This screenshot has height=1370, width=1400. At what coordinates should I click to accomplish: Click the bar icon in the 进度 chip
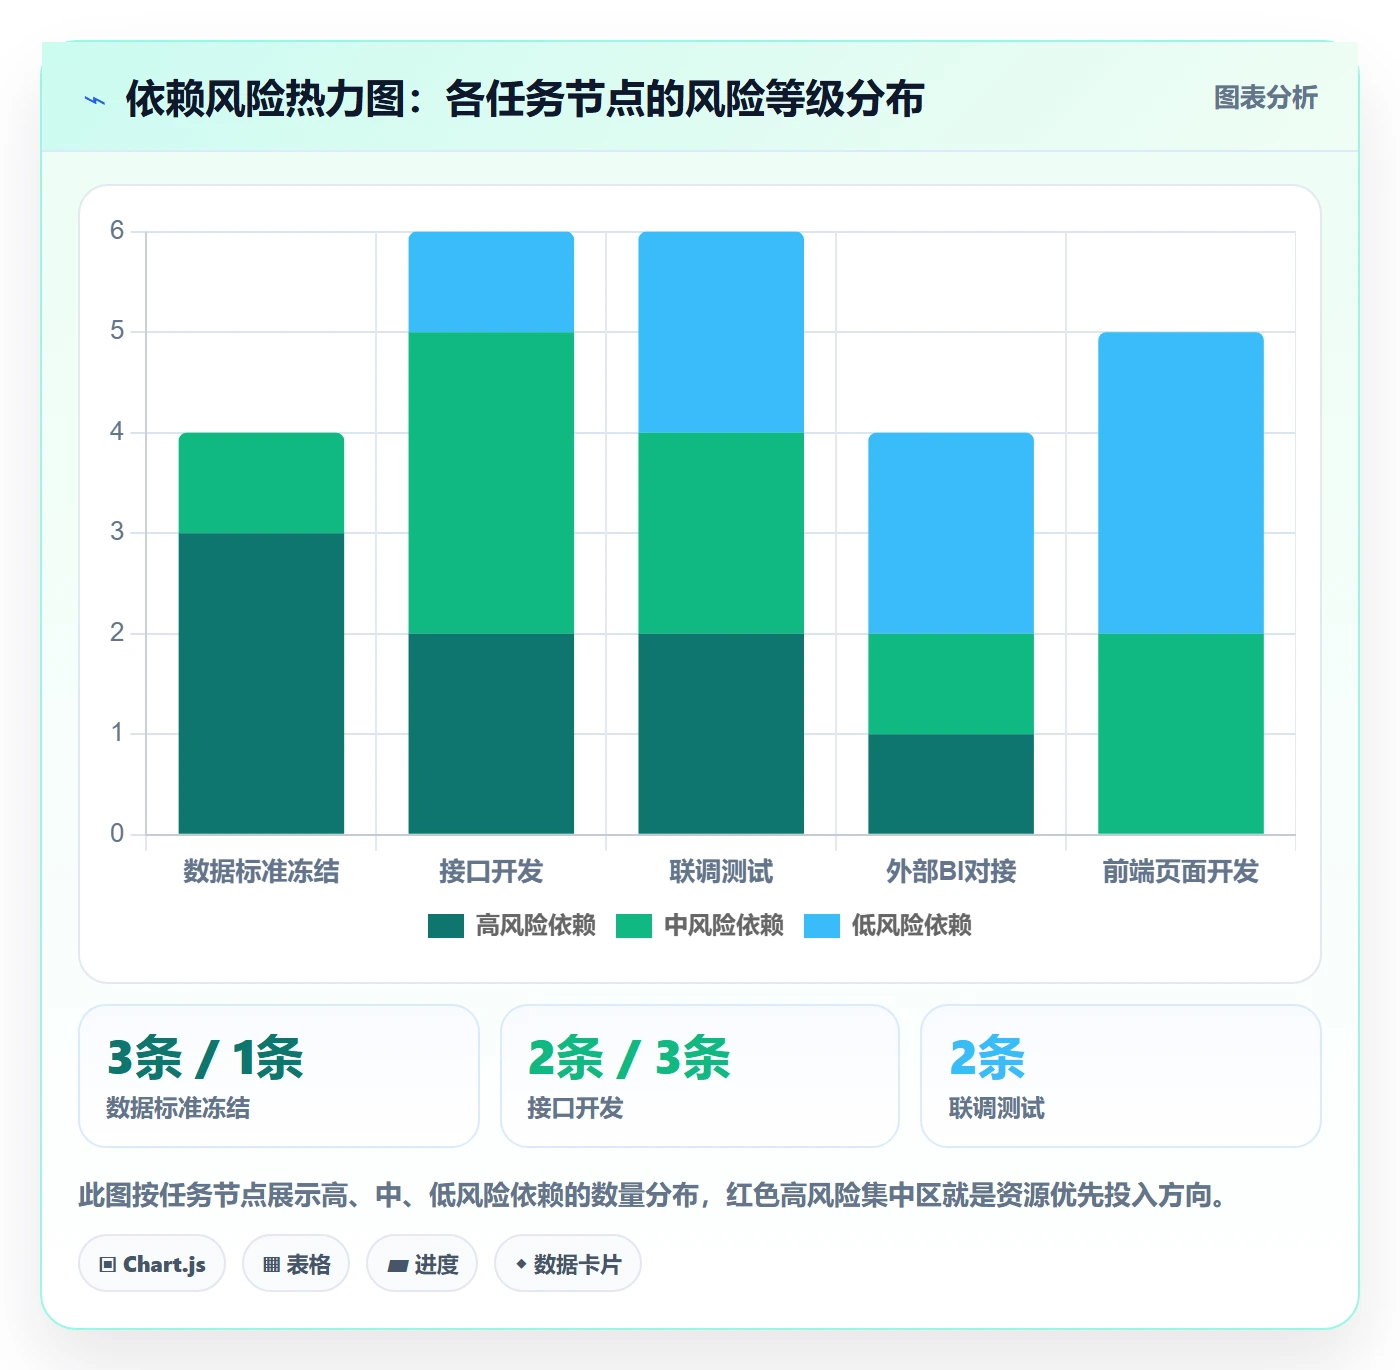tap(397, 1266)
